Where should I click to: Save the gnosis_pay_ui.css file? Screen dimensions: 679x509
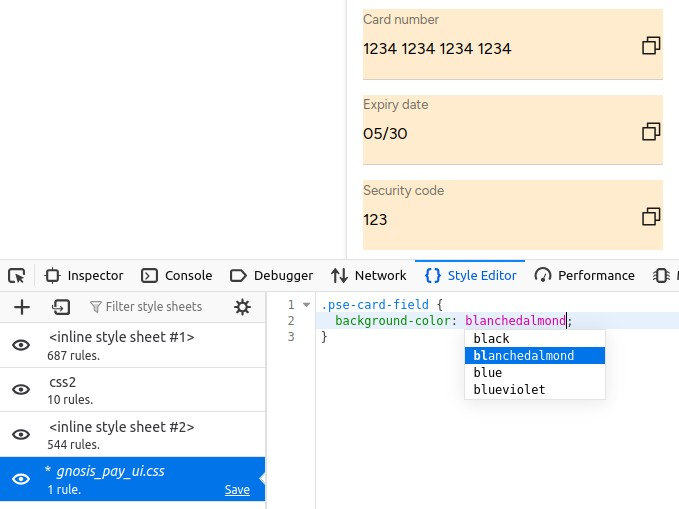[237, 490]
